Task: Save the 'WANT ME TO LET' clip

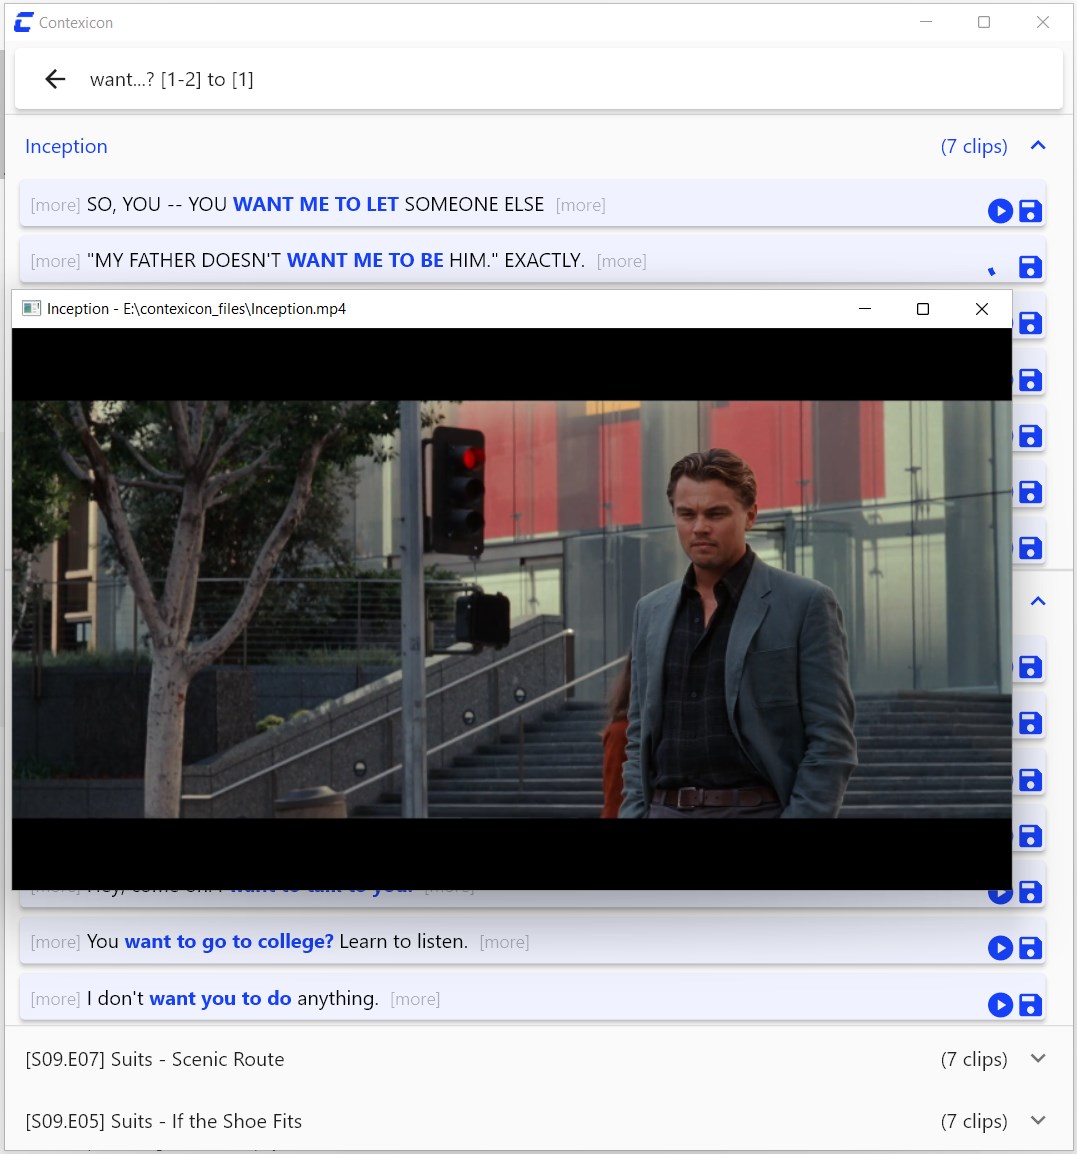Action: (x=1030, y=211)
